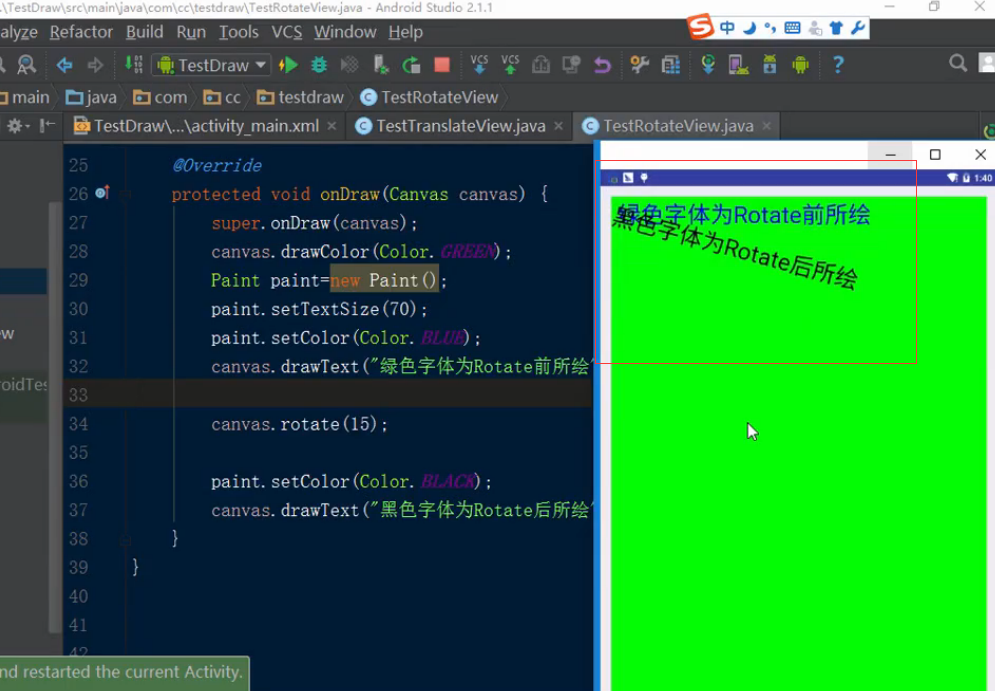Screen dimensions: 995x691
Task: Click the red Stop button
Action: coord(442,65)
